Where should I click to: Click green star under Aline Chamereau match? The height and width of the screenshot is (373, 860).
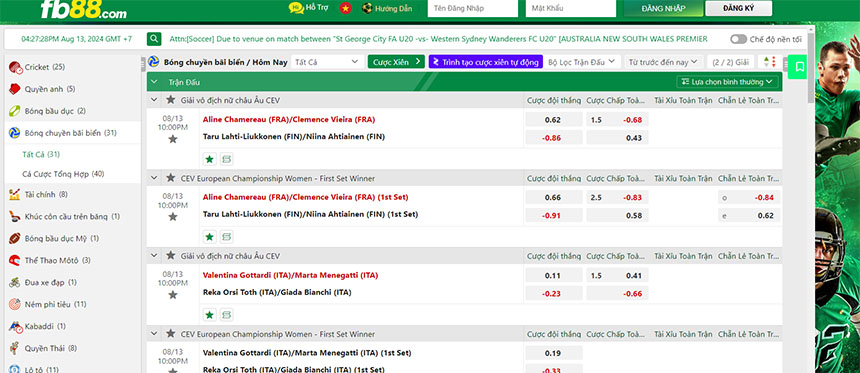(x=209, y=159)
